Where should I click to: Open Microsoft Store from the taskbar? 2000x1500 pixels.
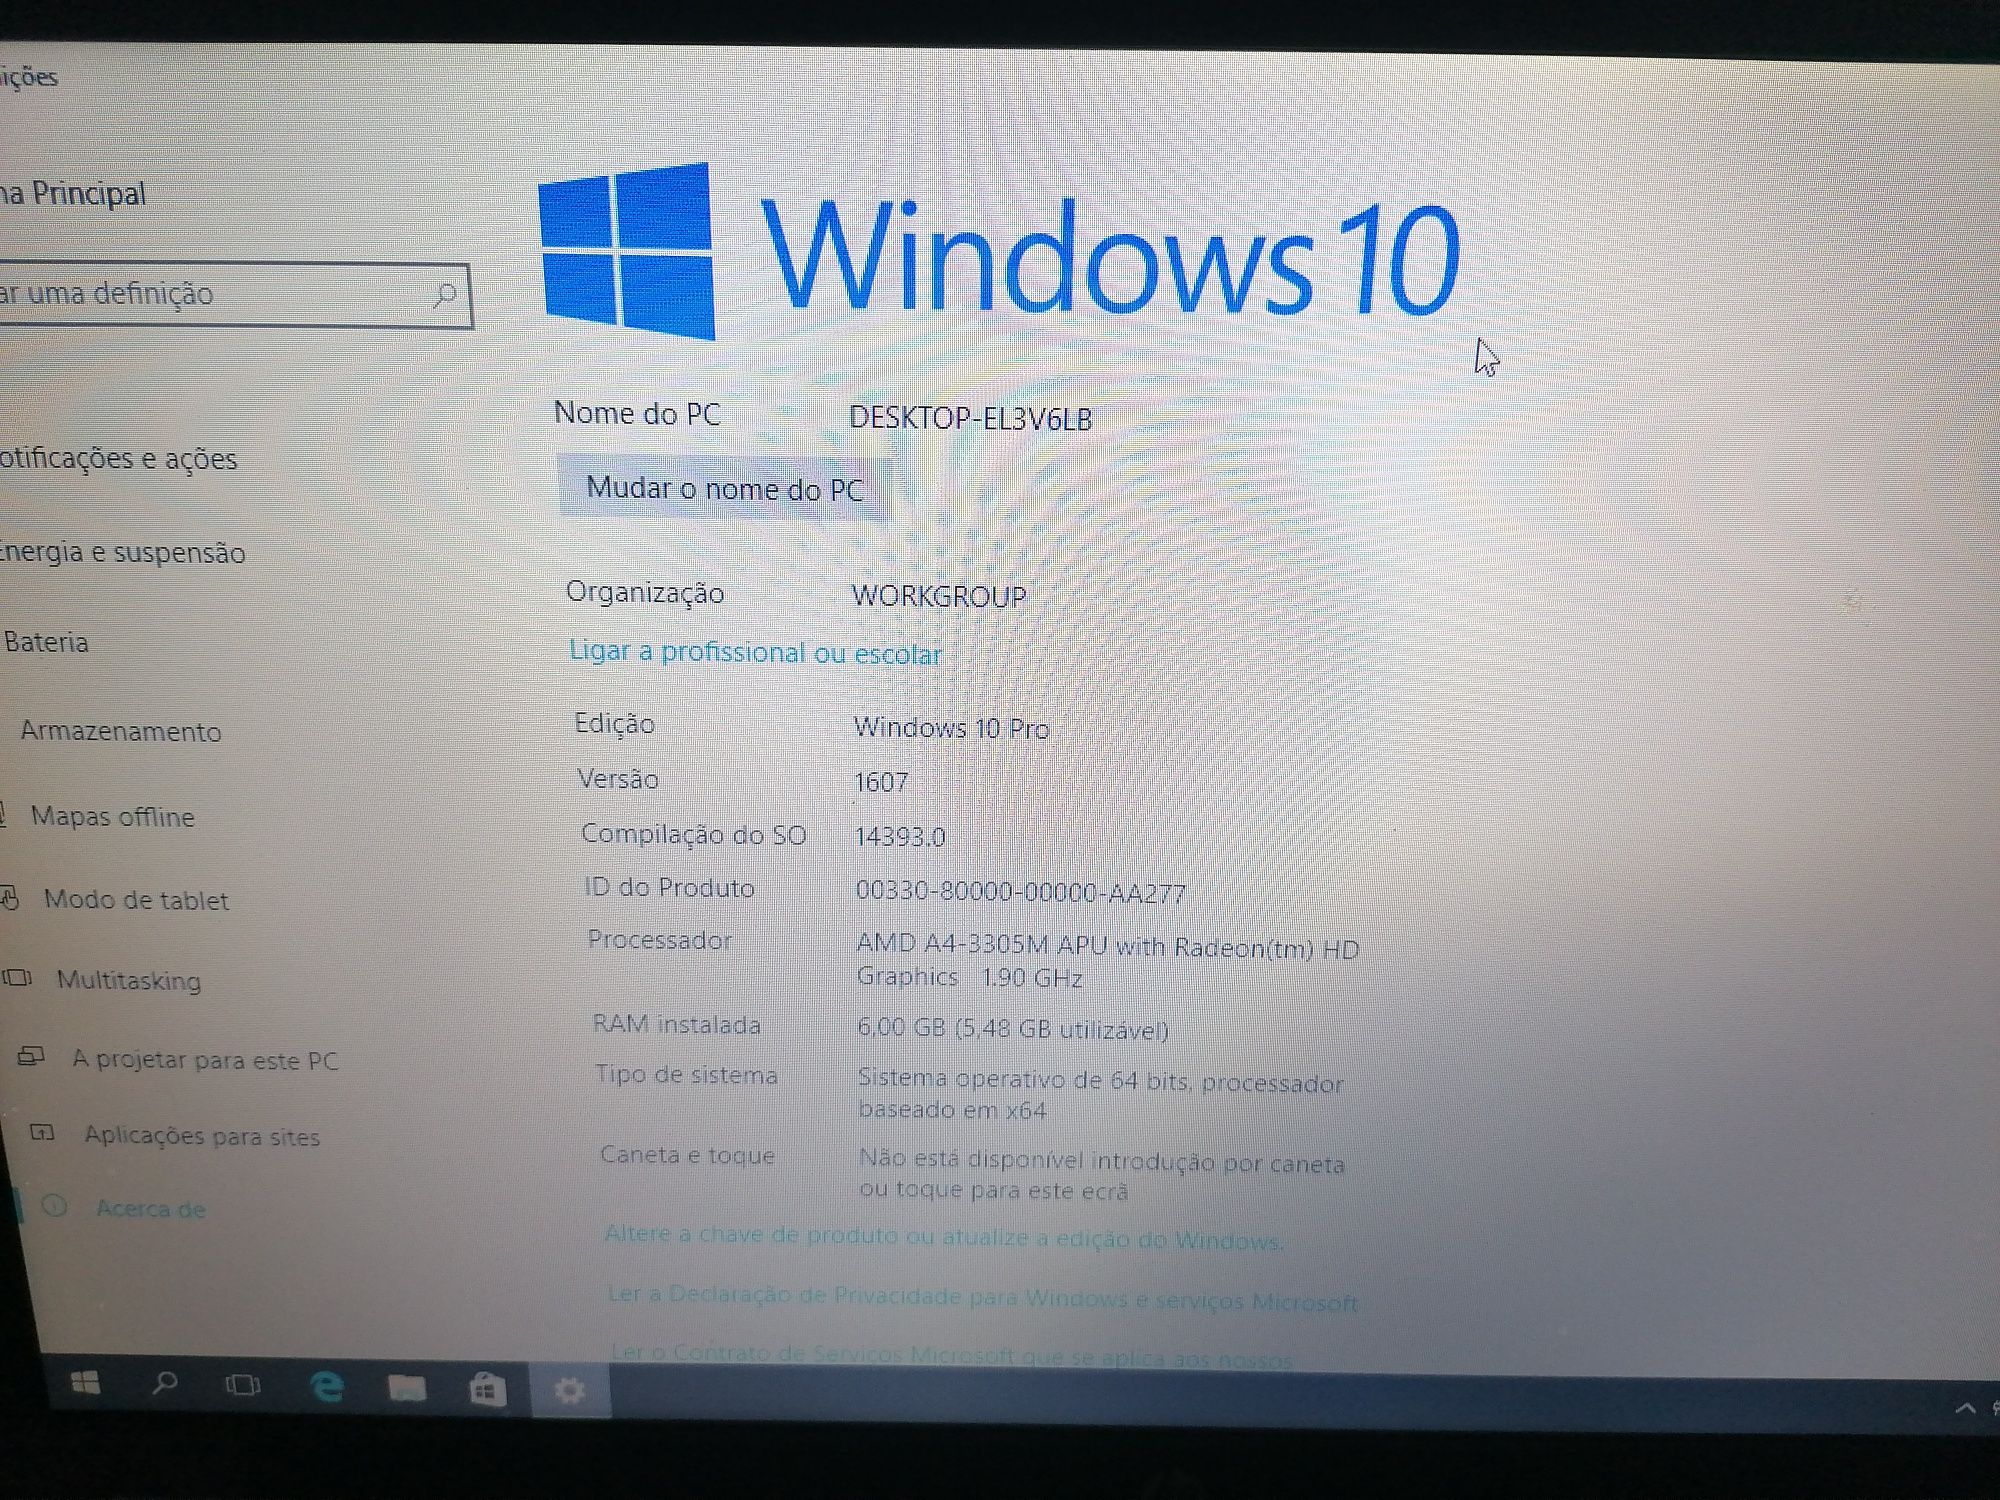(x=488, y=1389)
